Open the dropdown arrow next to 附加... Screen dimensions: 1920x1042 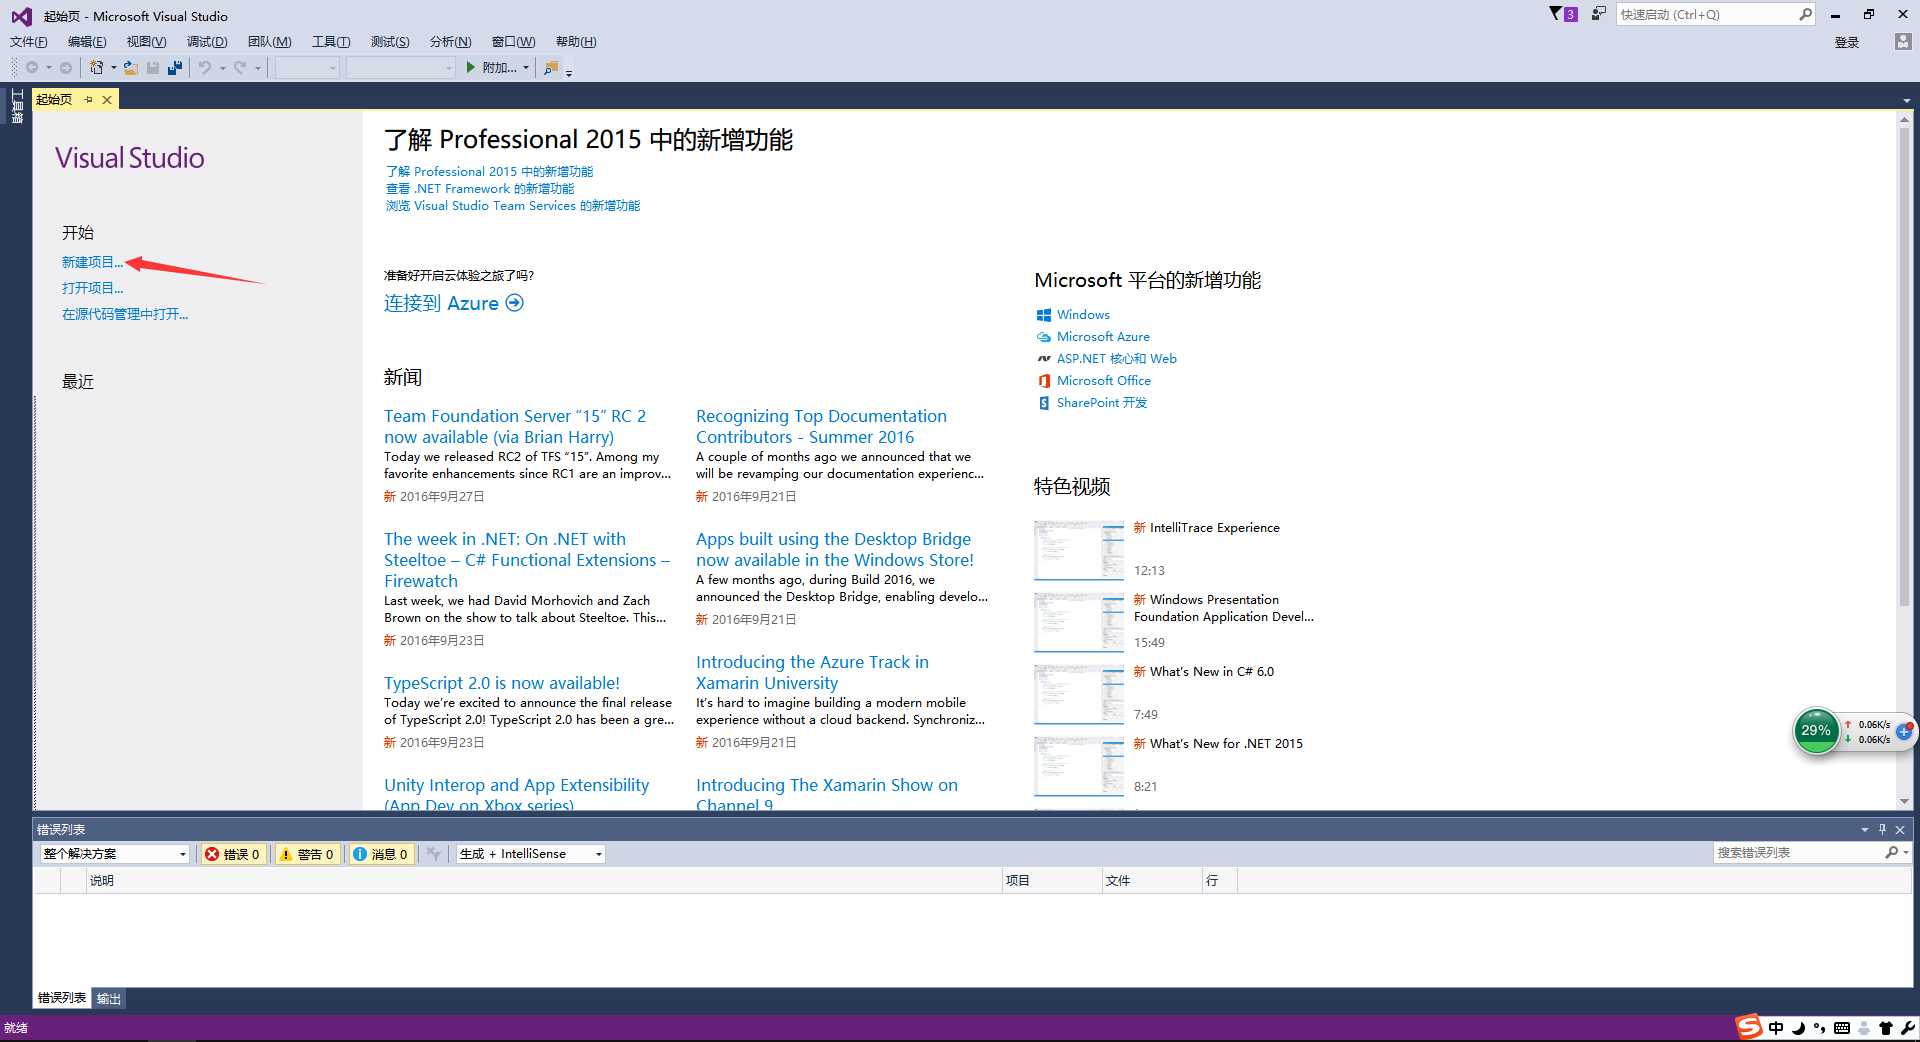coord(526,68)
